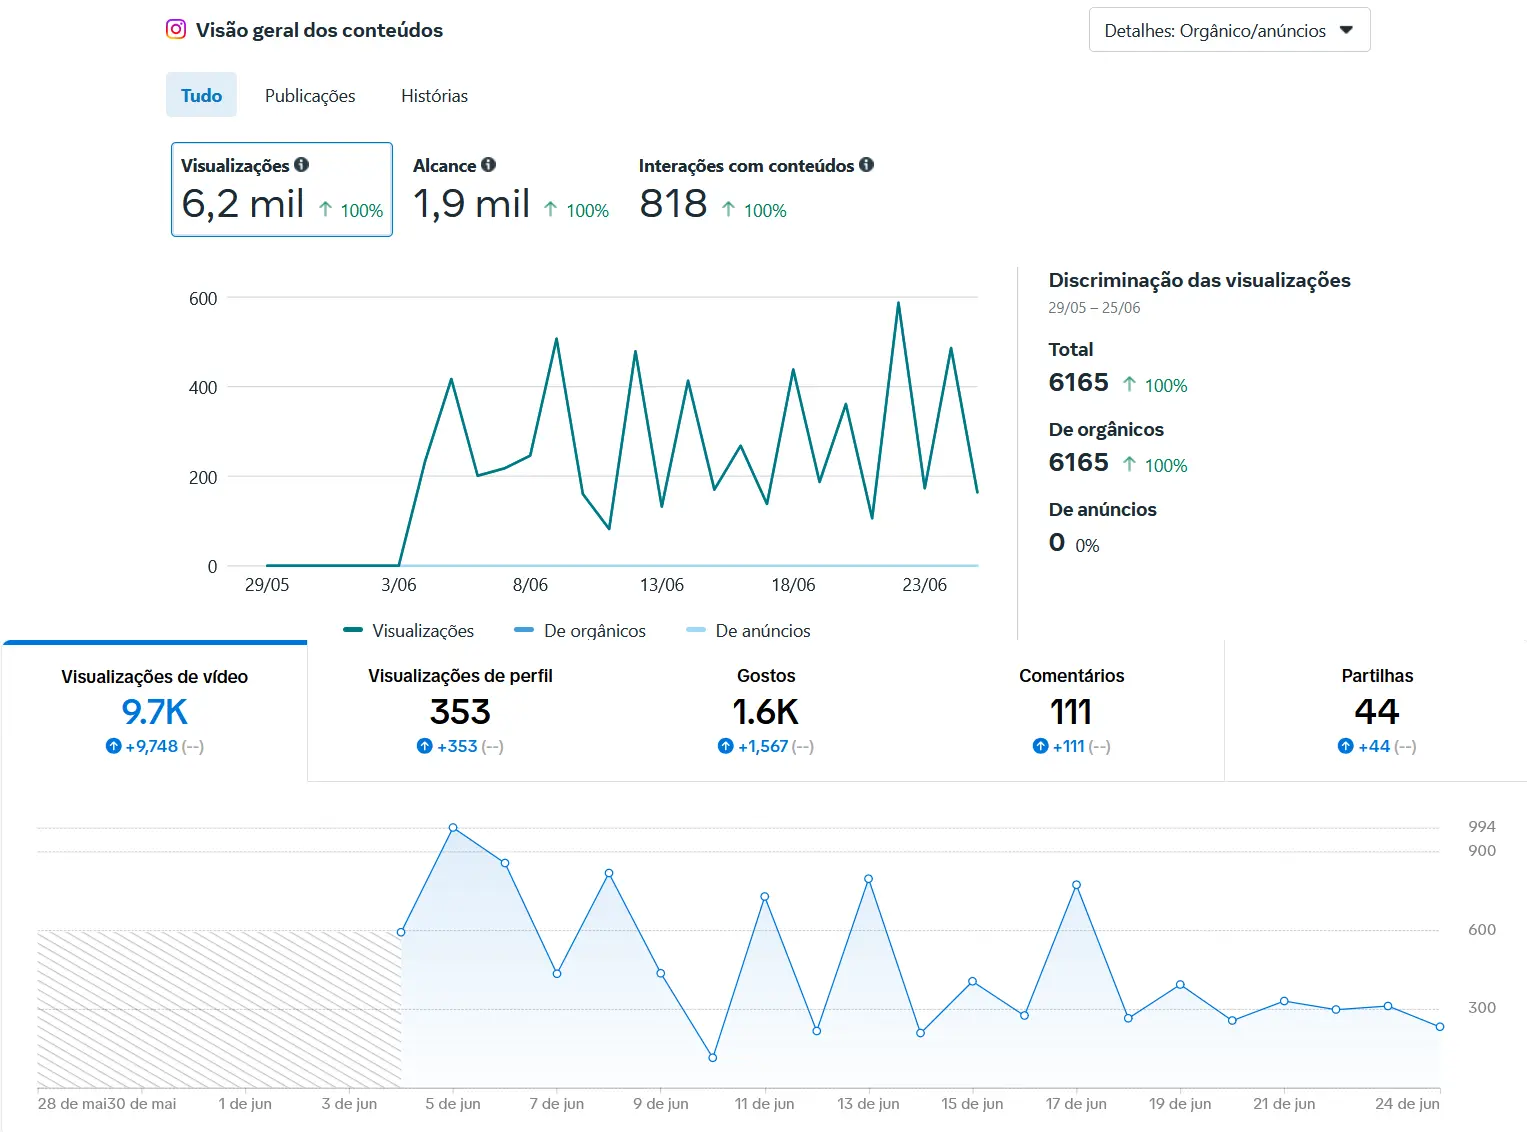Screen dimensions: 1527x1132
Task: Click blue up-arrow icon under Visualizações de vídeo
Action: 113,746
